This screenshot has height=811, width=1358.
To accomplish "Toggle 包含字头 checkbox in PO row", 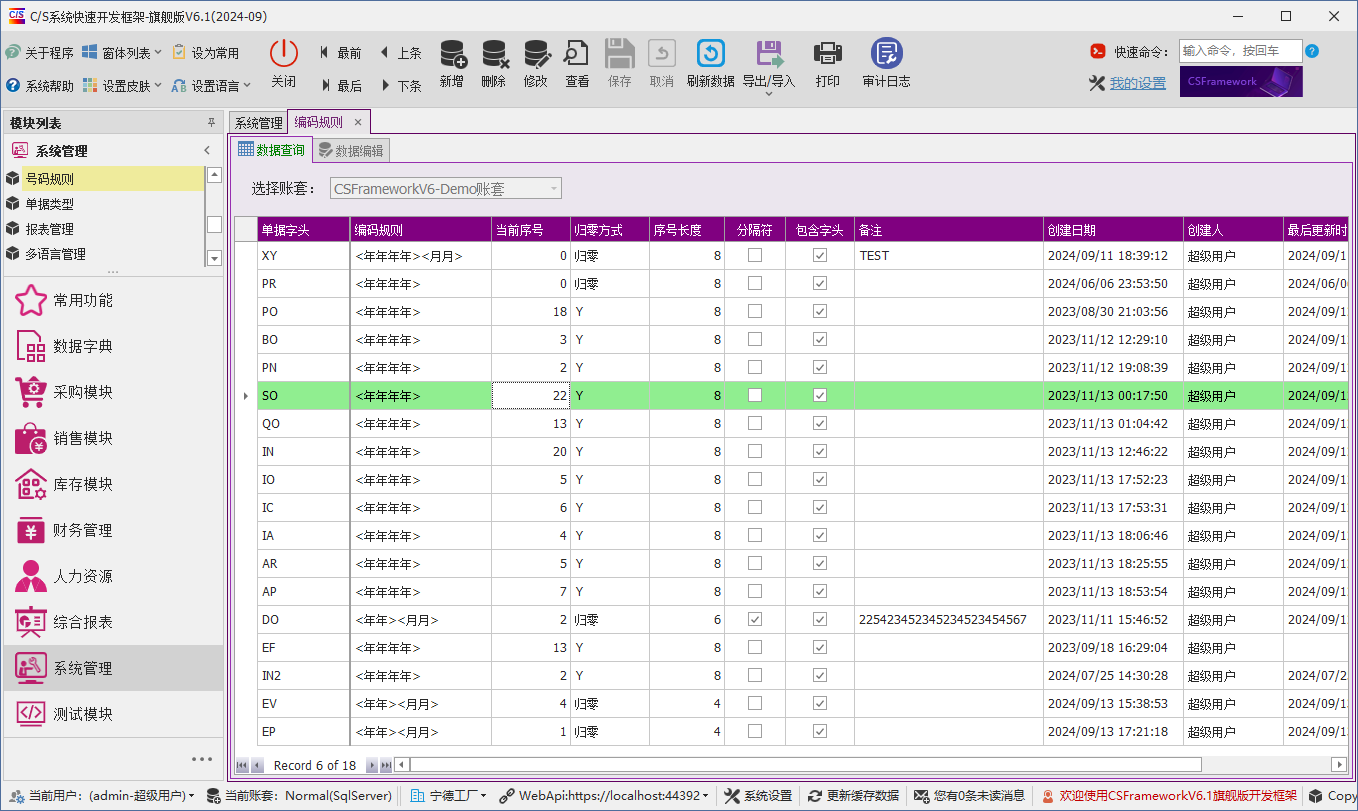I will pos(820,311).
